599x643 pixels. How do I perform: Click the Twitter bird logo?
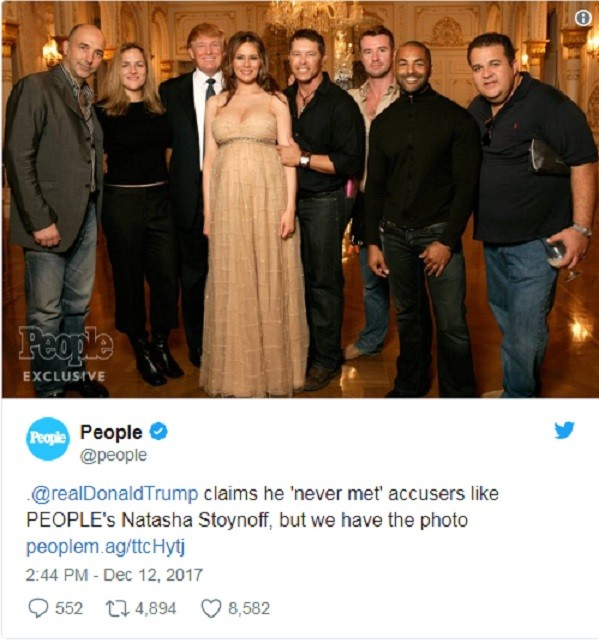click(564, 431)
